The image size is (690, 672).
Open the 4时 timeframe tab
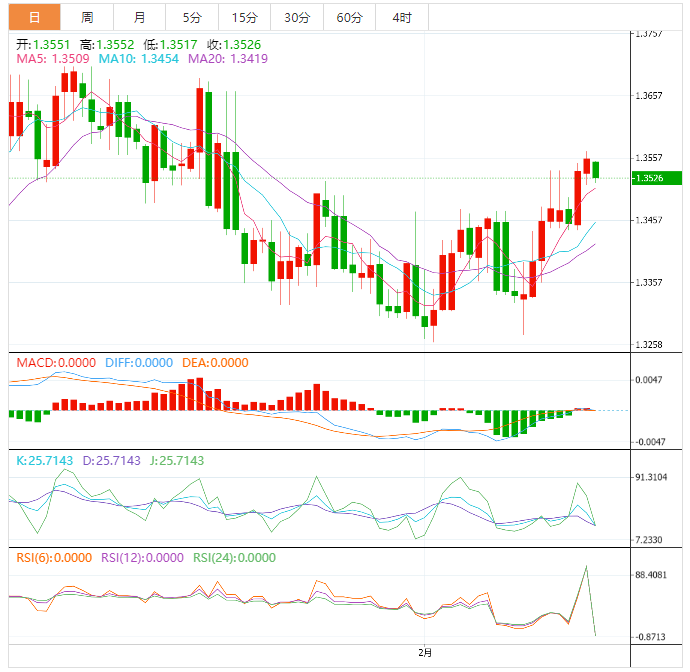point(402,17)
